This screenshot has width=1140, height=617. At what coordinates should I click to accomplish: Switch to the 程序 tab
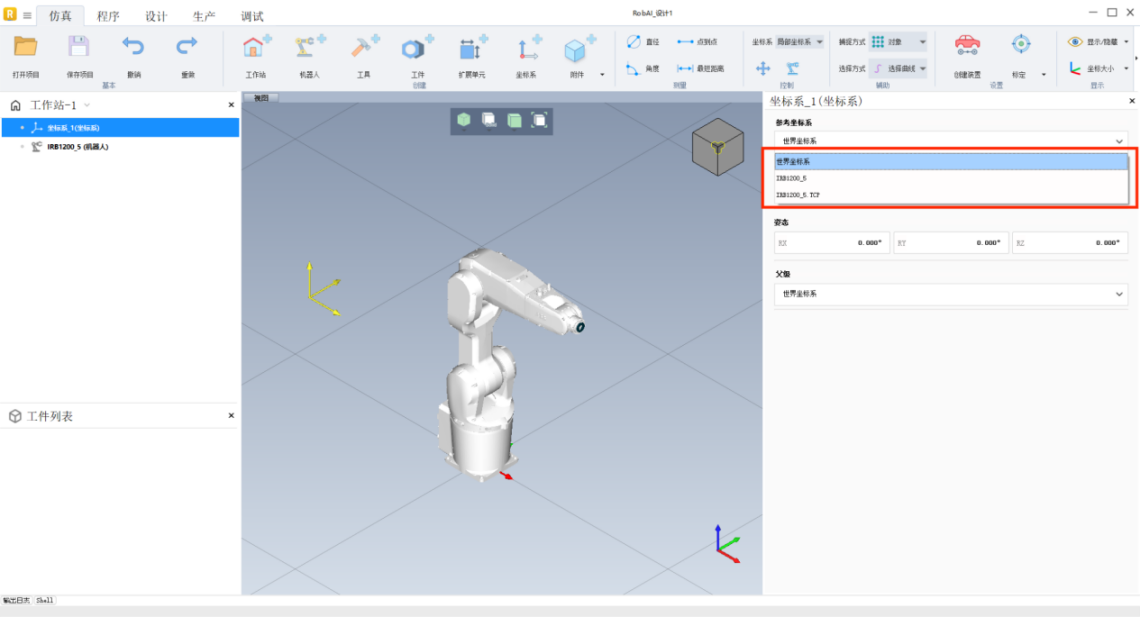point(108,16)
